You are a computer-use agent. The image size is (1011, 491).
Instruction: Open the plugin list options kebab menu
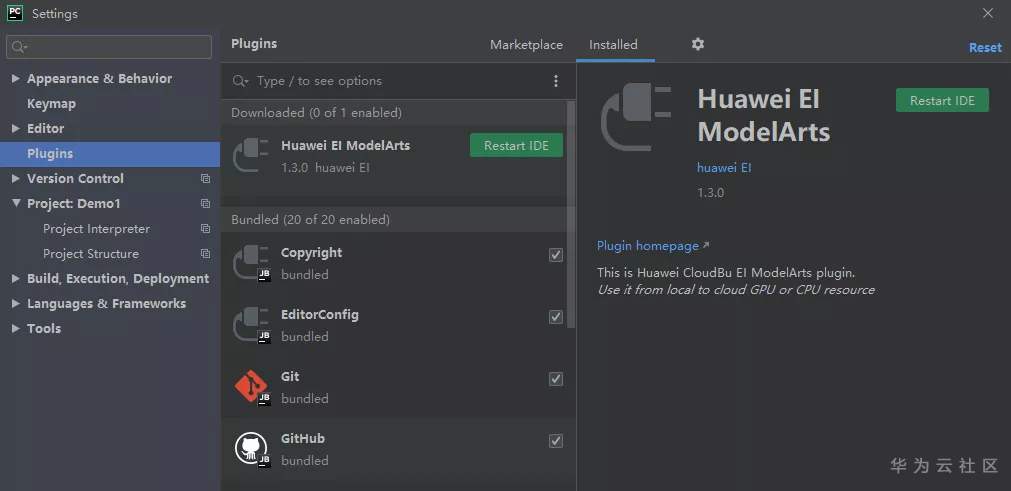(556, 81)
